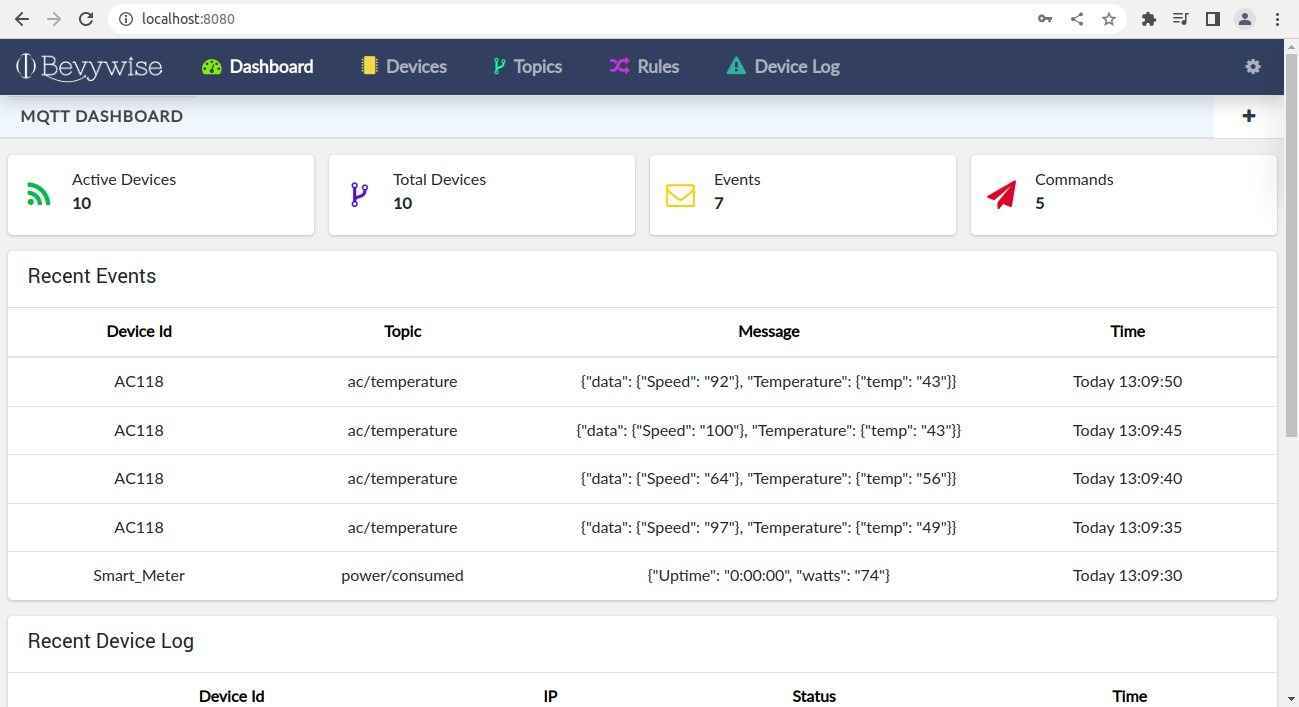This screenshot has height=707, width=1299.
Task: Click the Beyywise logo
Action: [x=88, y=66]
